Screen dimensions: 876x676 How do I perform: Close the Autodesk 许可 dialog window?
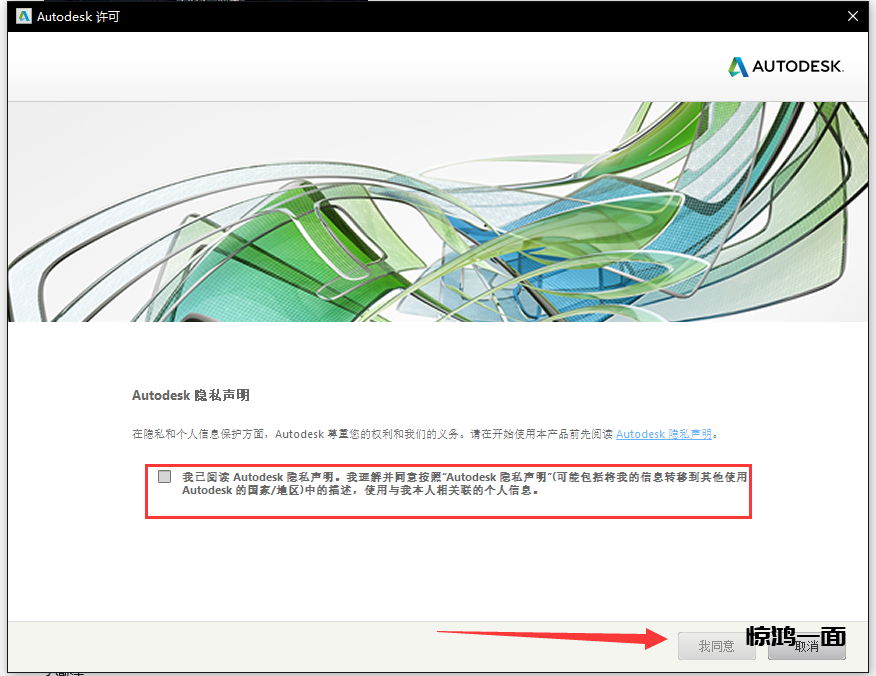853,16
